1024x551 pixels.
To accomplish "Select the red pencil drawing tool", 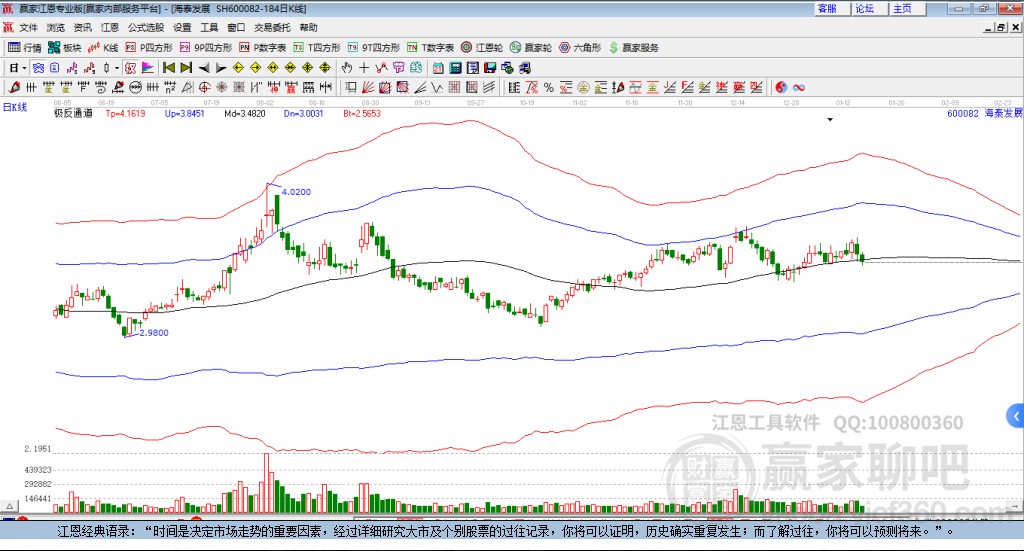I will (x=14, y=87).
